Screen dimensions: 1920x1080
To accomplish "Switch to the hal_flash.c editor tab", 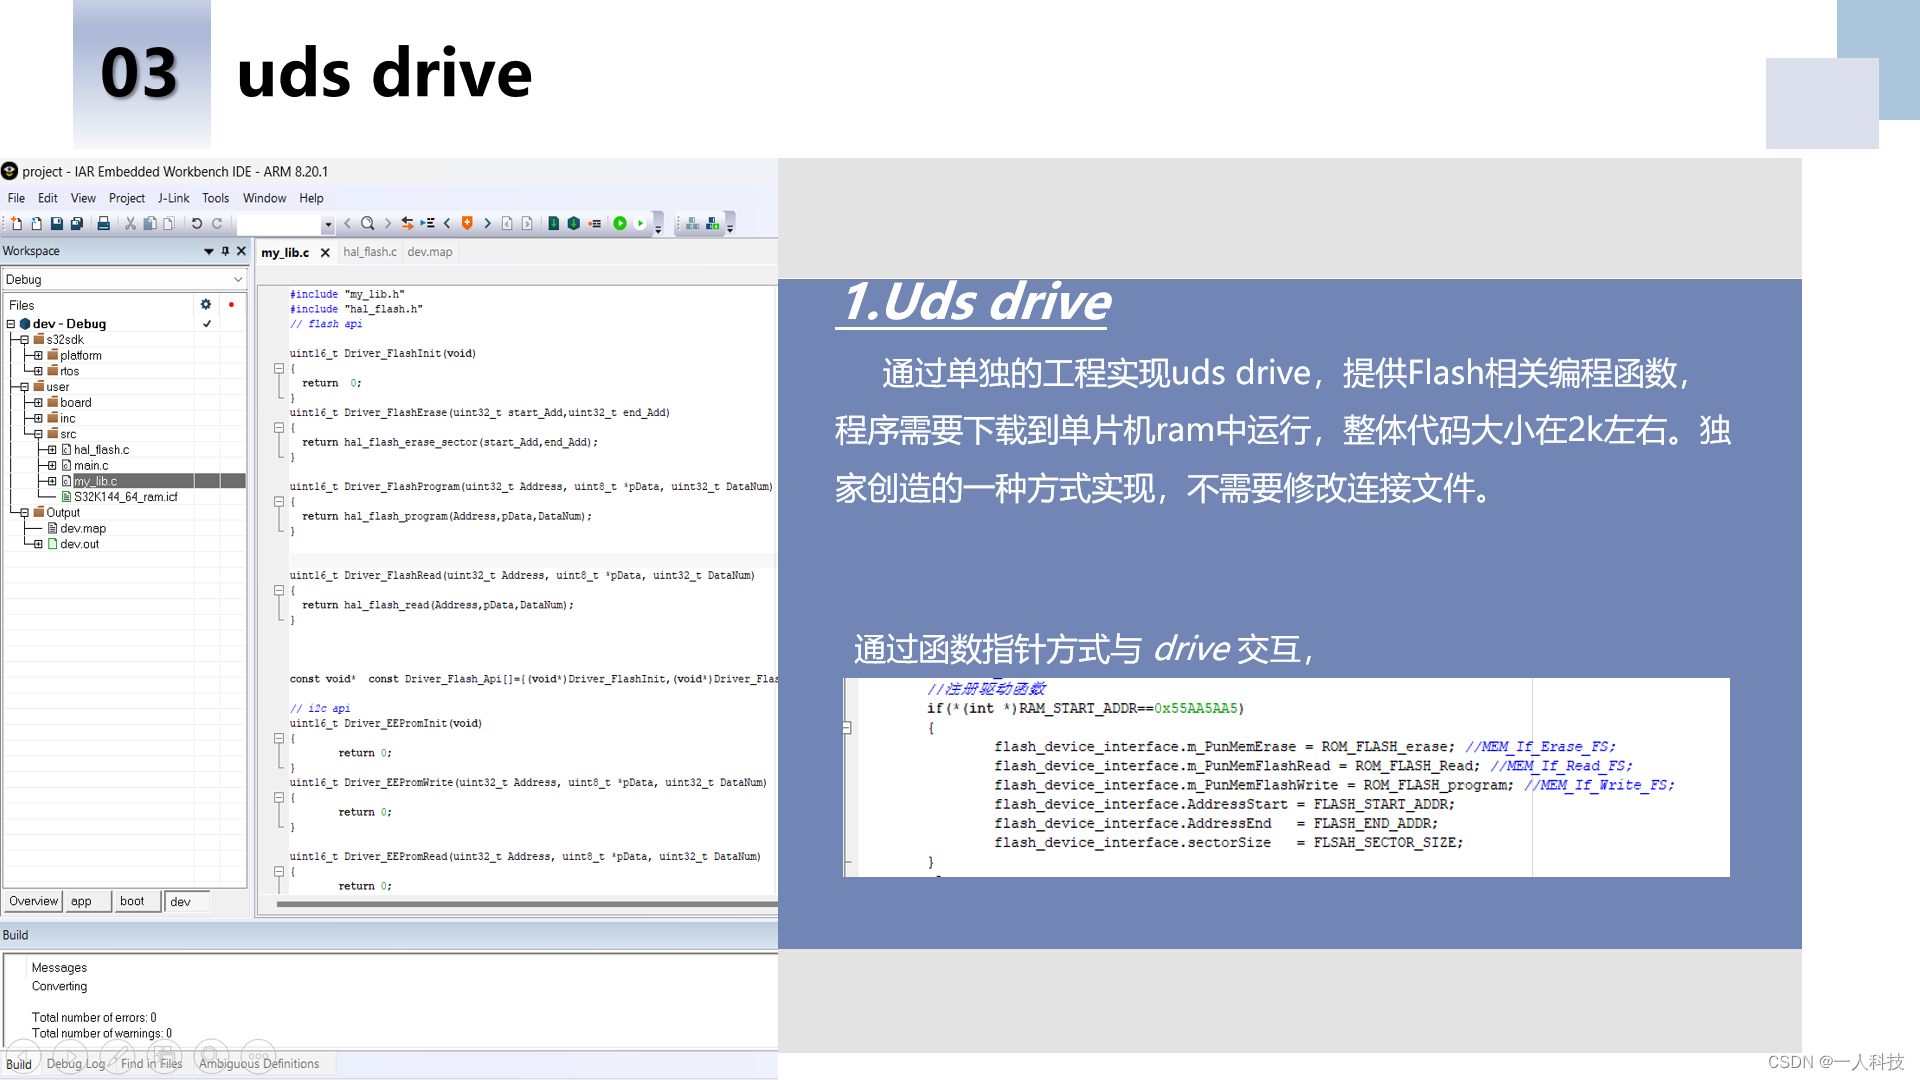I will (370, 252).
